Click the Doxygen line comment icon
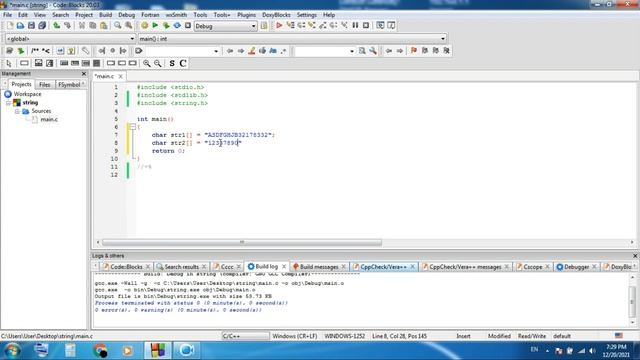The width and height of the screenshot is (640, 360). (x=46, y=51)
